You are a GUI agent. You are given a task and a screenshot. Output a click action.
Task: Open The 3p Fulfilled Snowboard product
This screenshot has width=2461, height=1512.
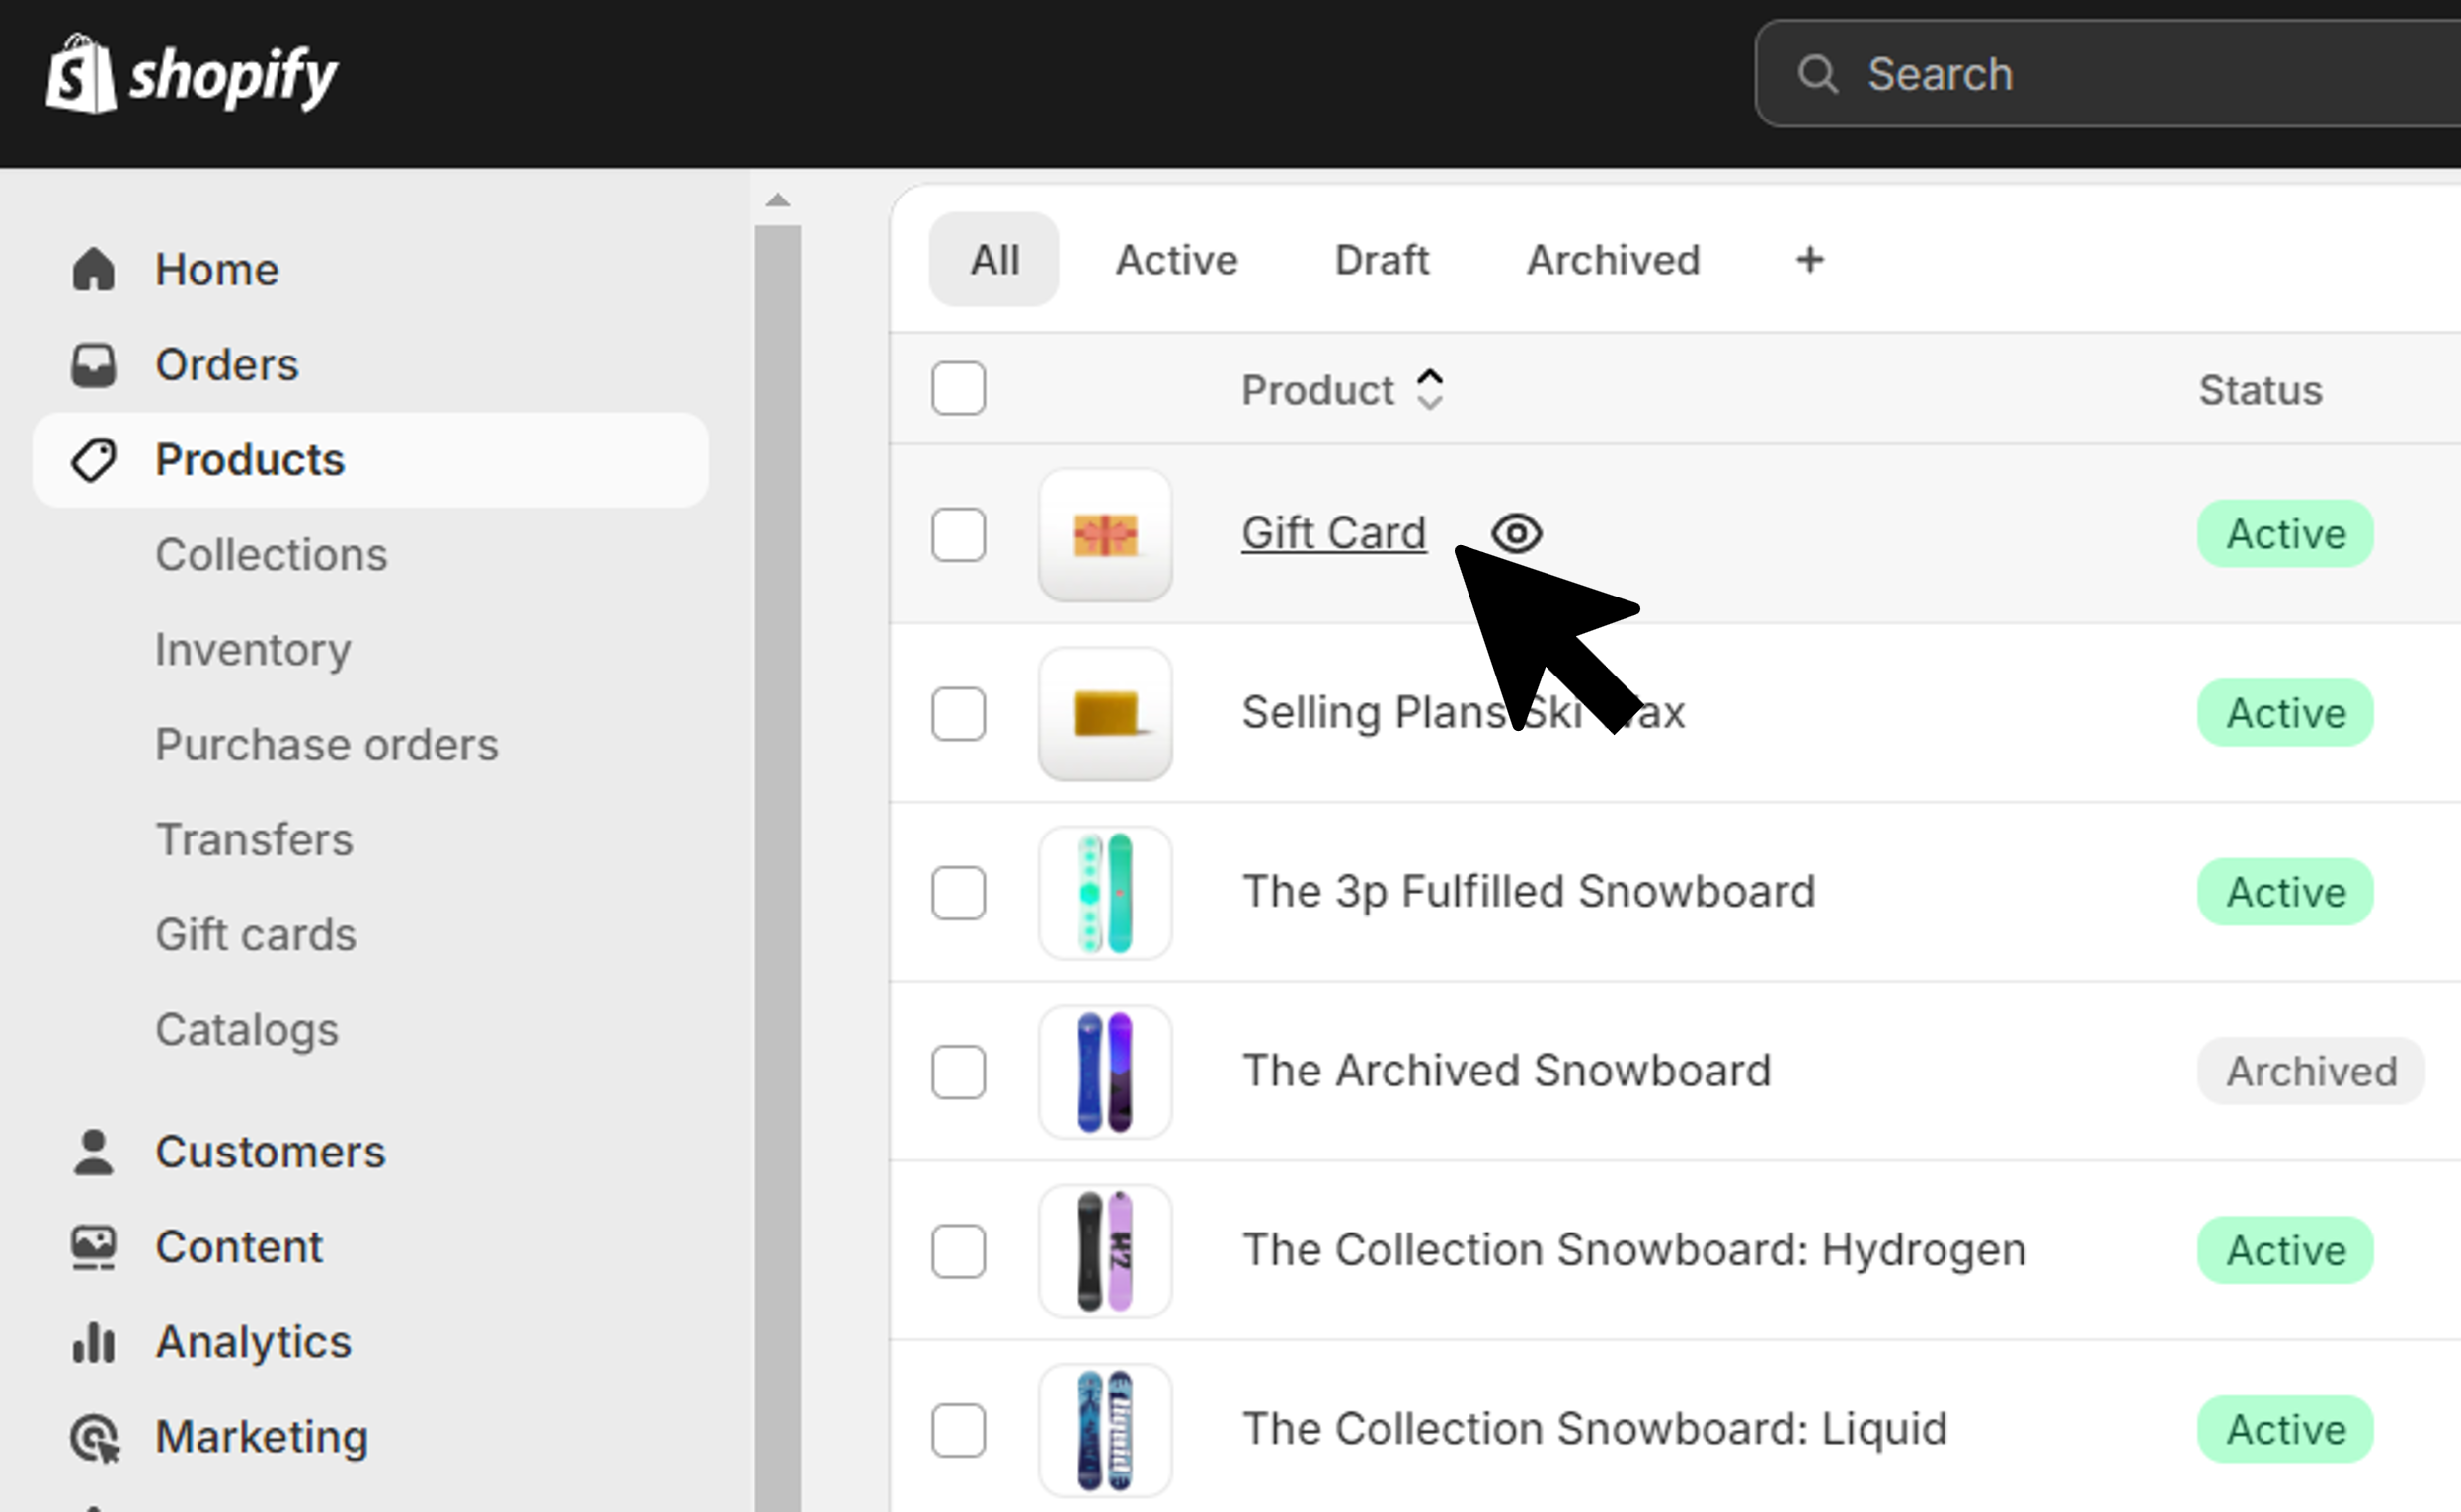[1528, 892]
